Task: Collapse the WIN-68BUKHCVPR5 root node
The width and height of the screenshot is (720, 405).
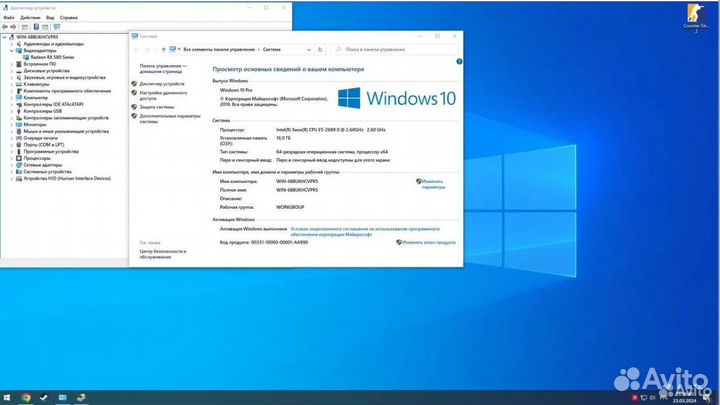Action: coord(5,37)
